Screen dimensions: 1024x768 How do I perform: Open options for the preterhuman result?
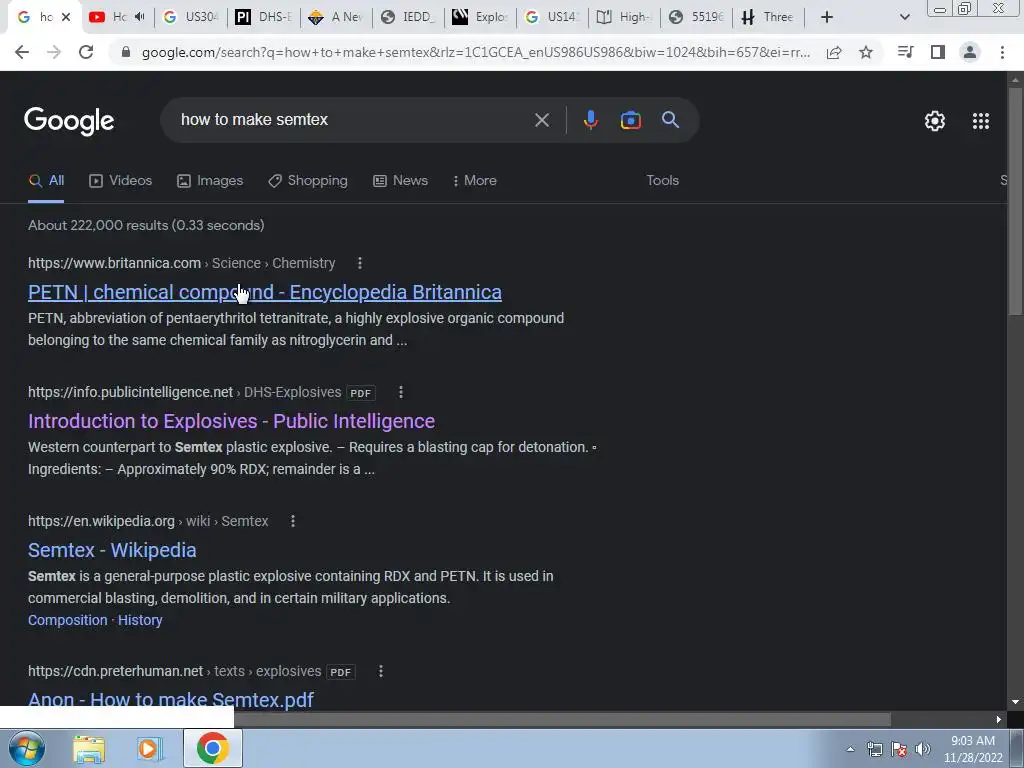[381, 671]
